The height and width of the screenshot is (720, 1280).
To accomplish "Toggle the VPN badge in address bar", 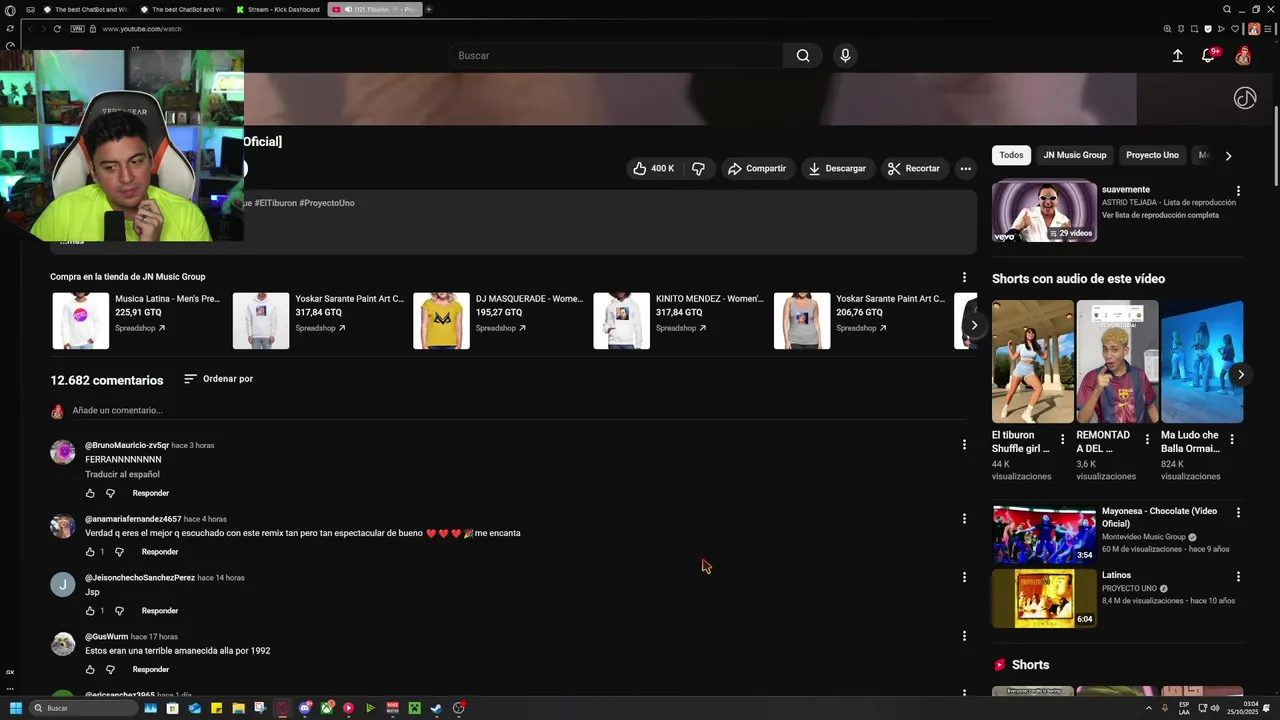I will (78, 29).
